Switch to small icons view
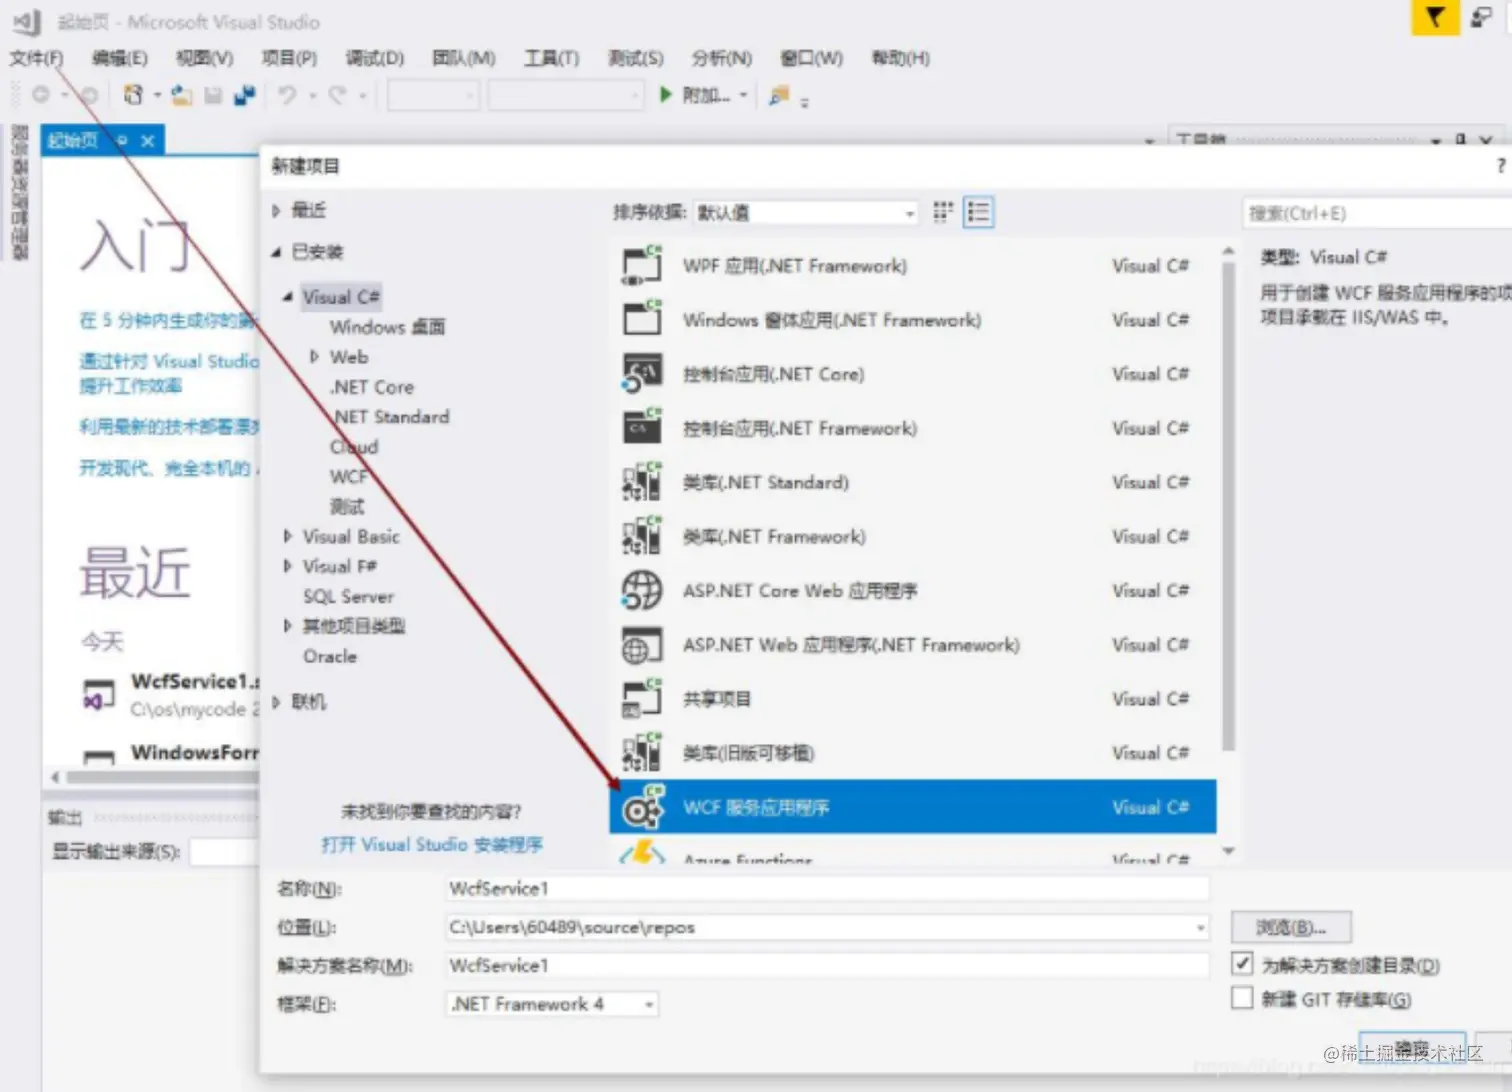Screen dimensions: 1512x1092 click(943, 212)
